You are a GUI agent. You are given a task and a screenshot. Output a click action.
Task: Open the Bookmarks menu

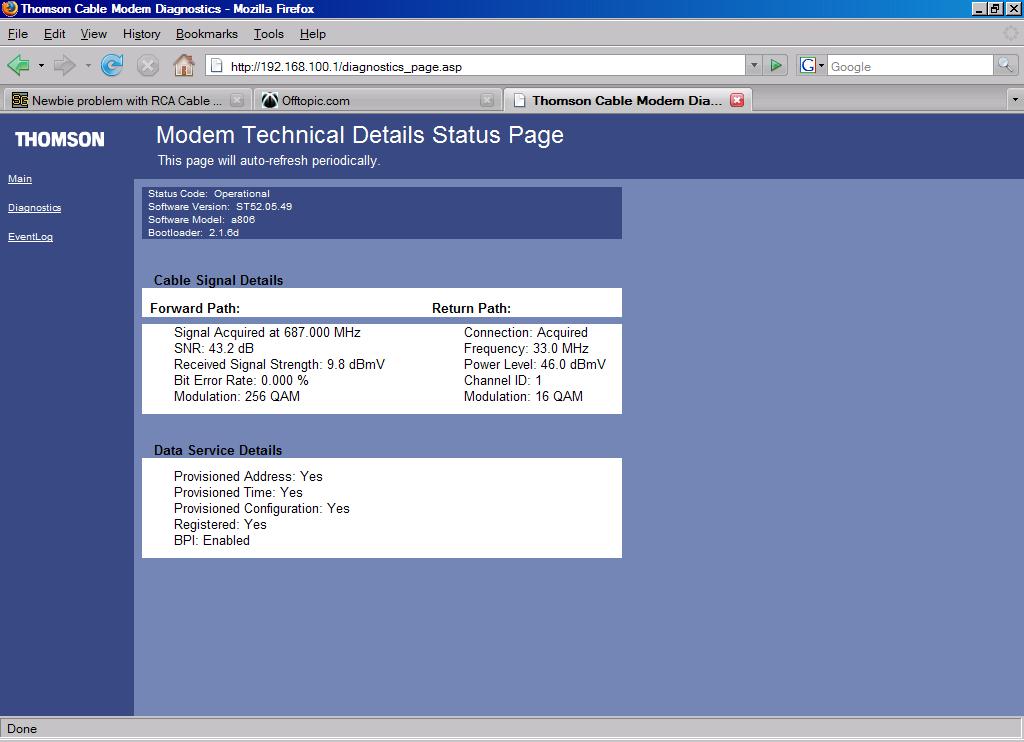click(206, 33)
